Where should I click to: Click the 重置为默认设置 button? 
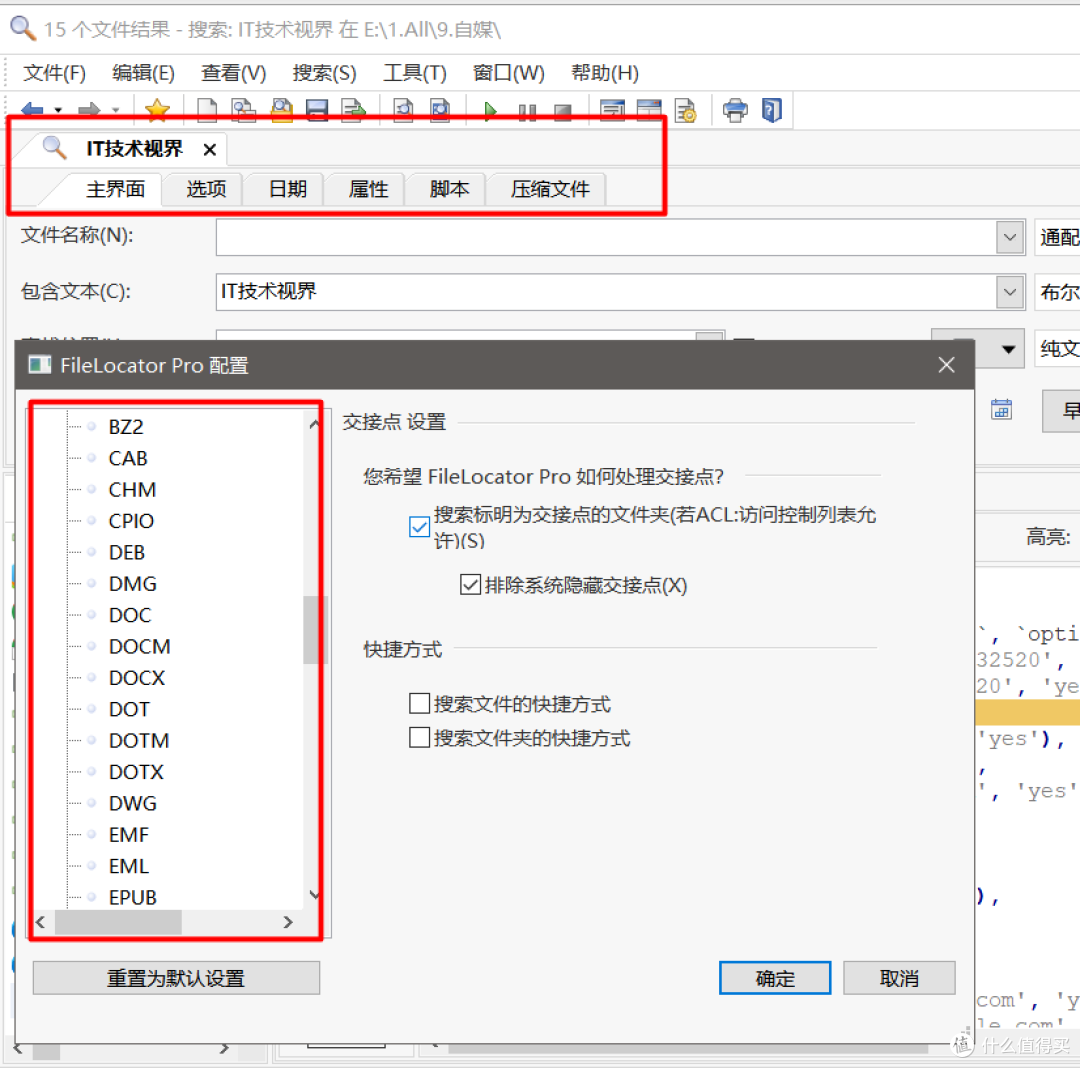176,978
